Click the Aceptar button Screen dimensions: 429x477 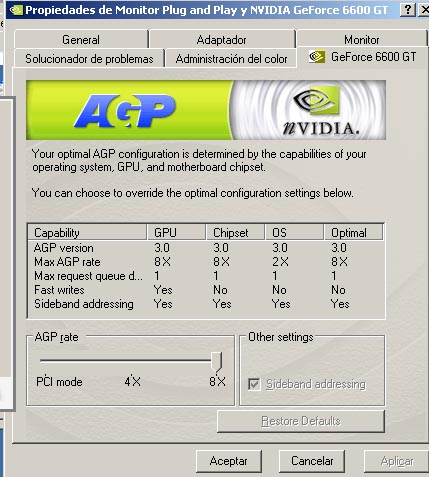click(x=229, y=461)
